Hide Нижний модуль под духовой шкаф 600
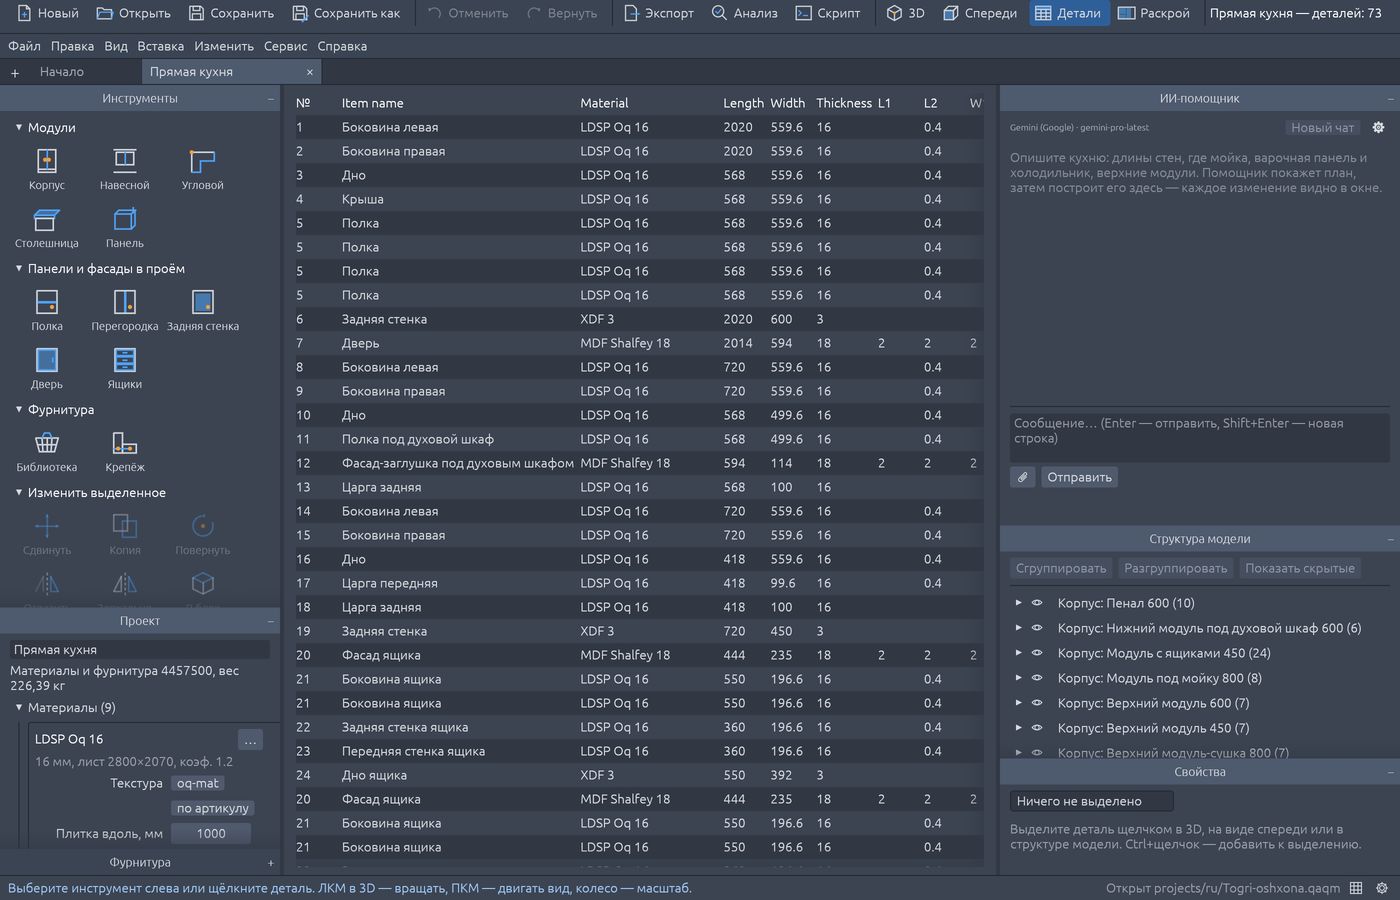 pos(1037,628)
